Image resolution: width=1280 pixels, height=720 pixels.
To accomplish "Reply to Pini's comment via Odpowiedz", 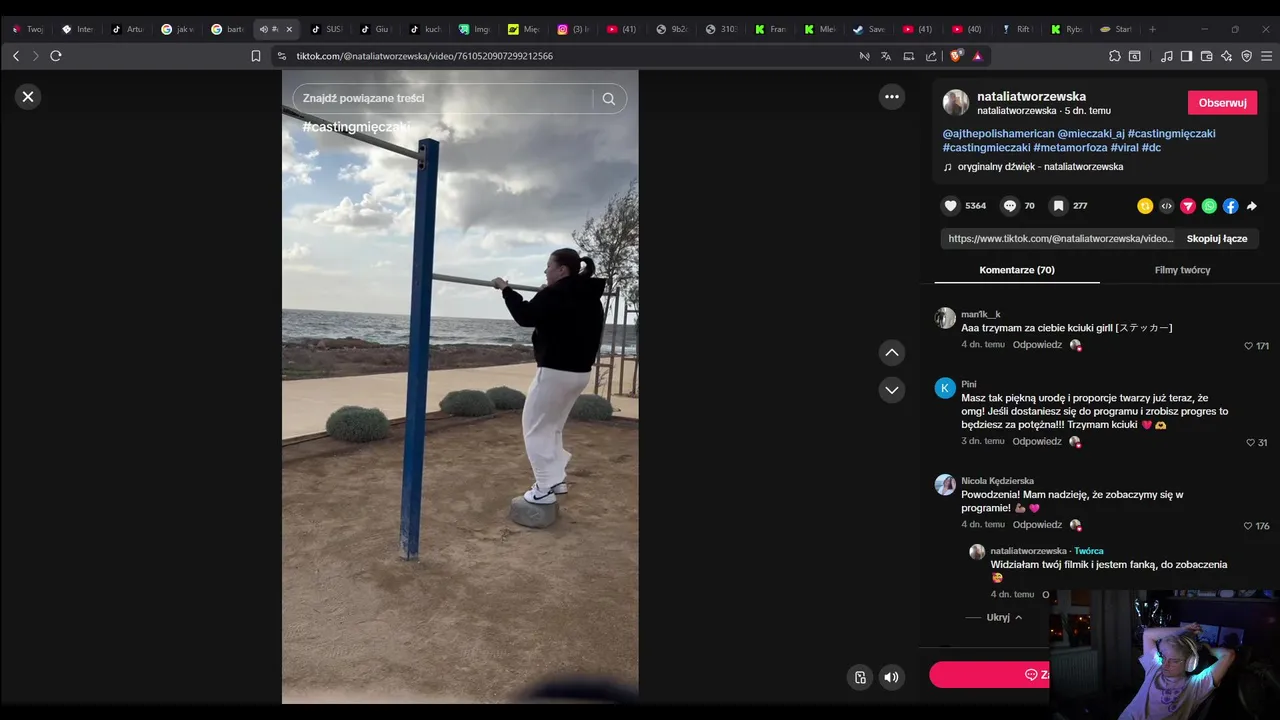I will pos(1037,441).
